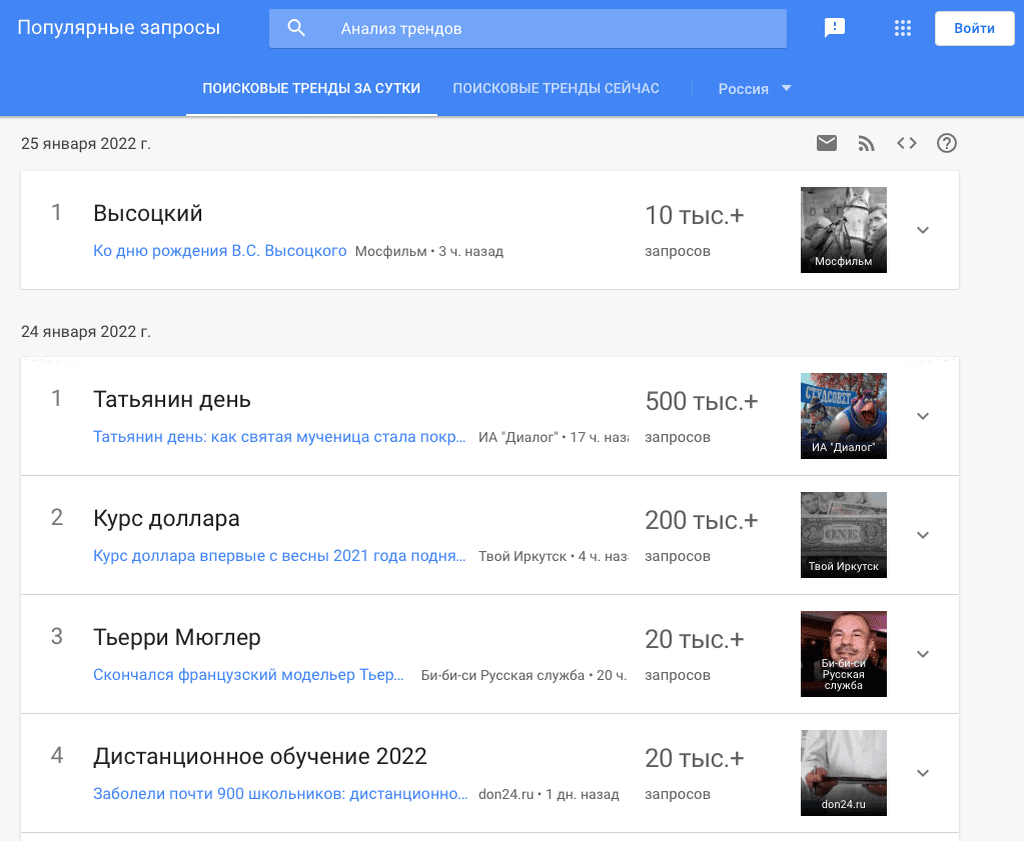Viewport: 1024px width, 841px height.
Task: Click the Тьерри Мюглер trend title
Action: click(177, 637)
